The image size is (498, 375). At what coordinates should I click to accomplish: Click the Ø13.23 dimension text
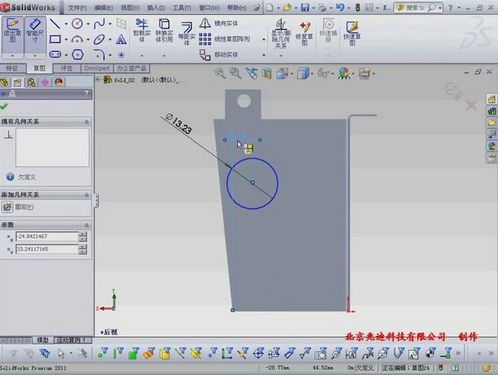(179, 124)
